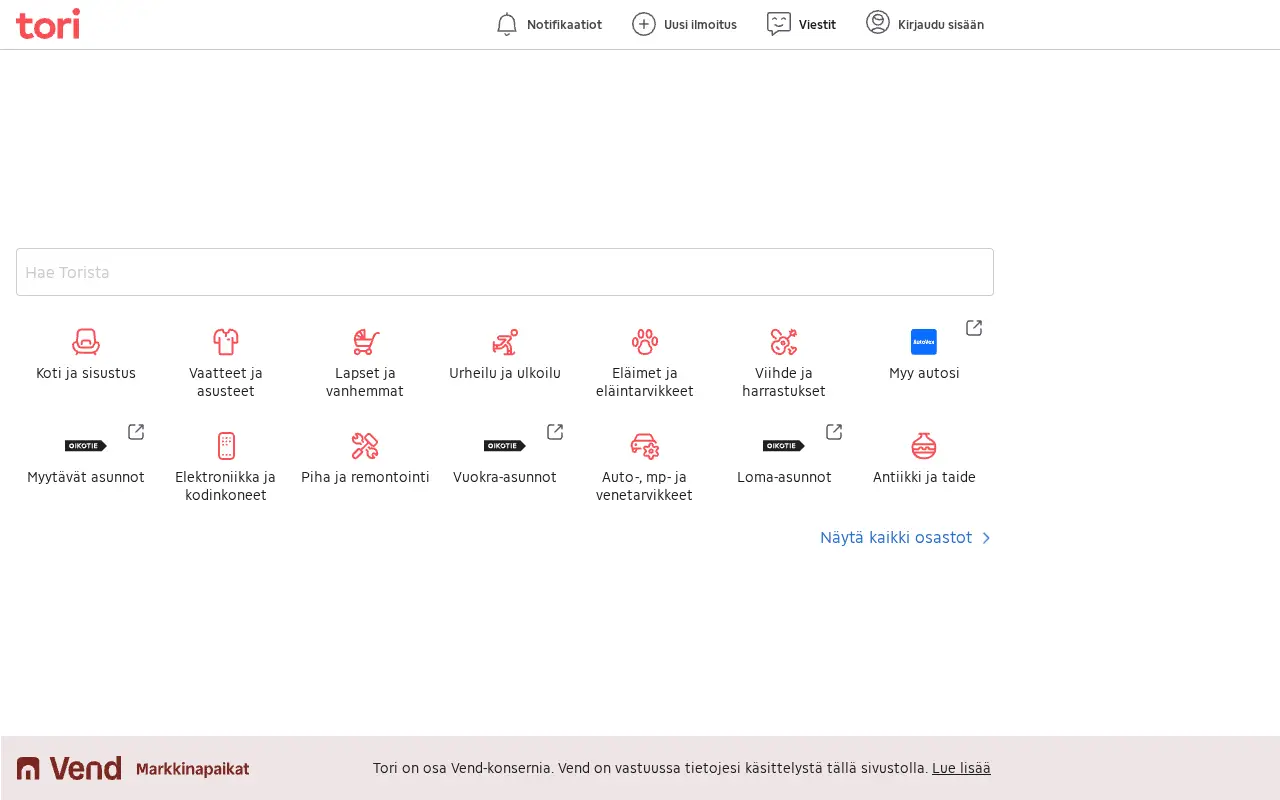Open the Elektroniikka ja kodinkoneet phone icon
This screenshot has height=800, width=1280.
coord(226,446)
